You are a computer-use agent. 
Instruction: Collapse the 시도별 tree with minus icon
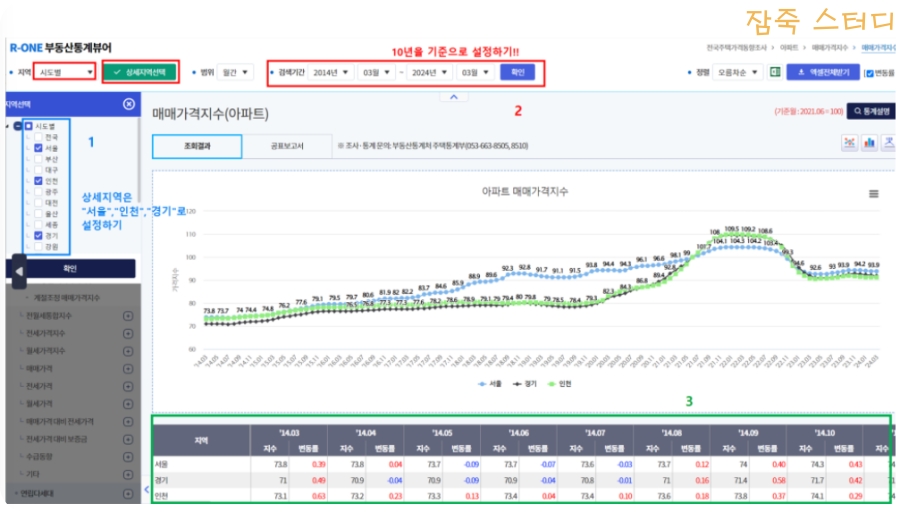[18, 126]
